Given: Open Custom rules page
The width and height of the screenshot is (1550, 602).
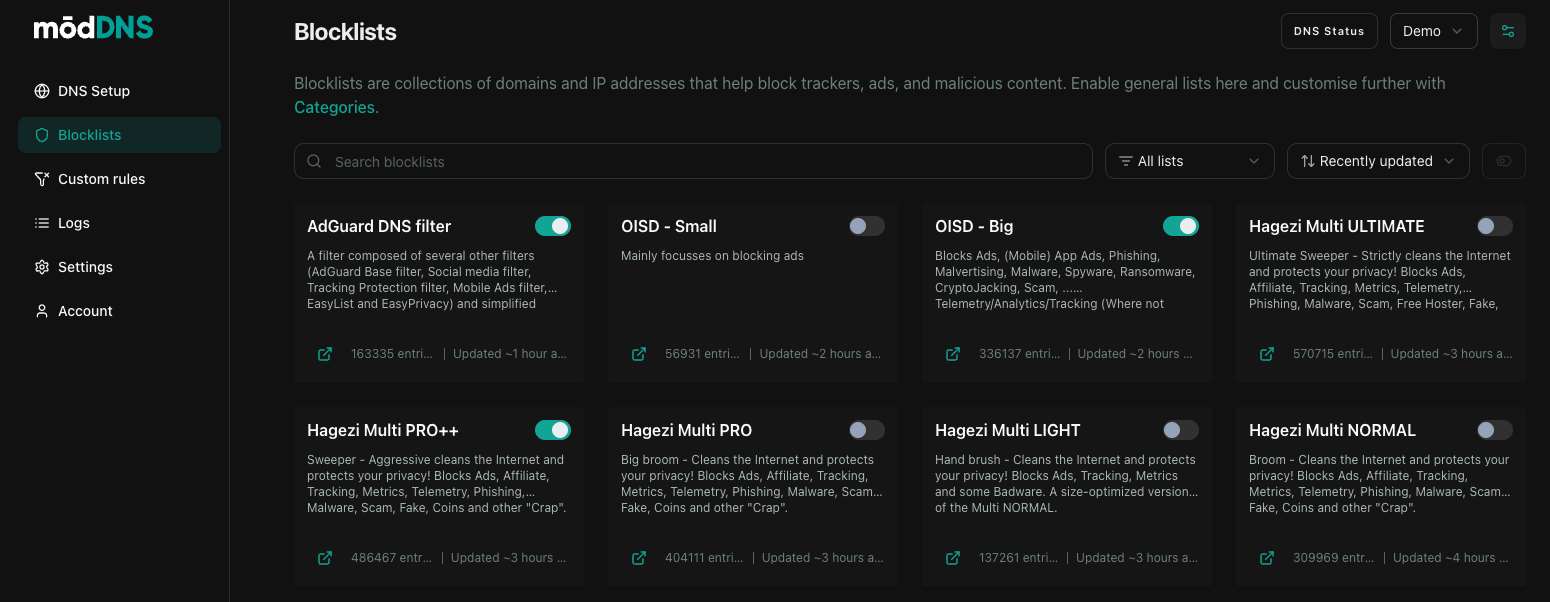Looking at the screenshot, I should 119,179.
